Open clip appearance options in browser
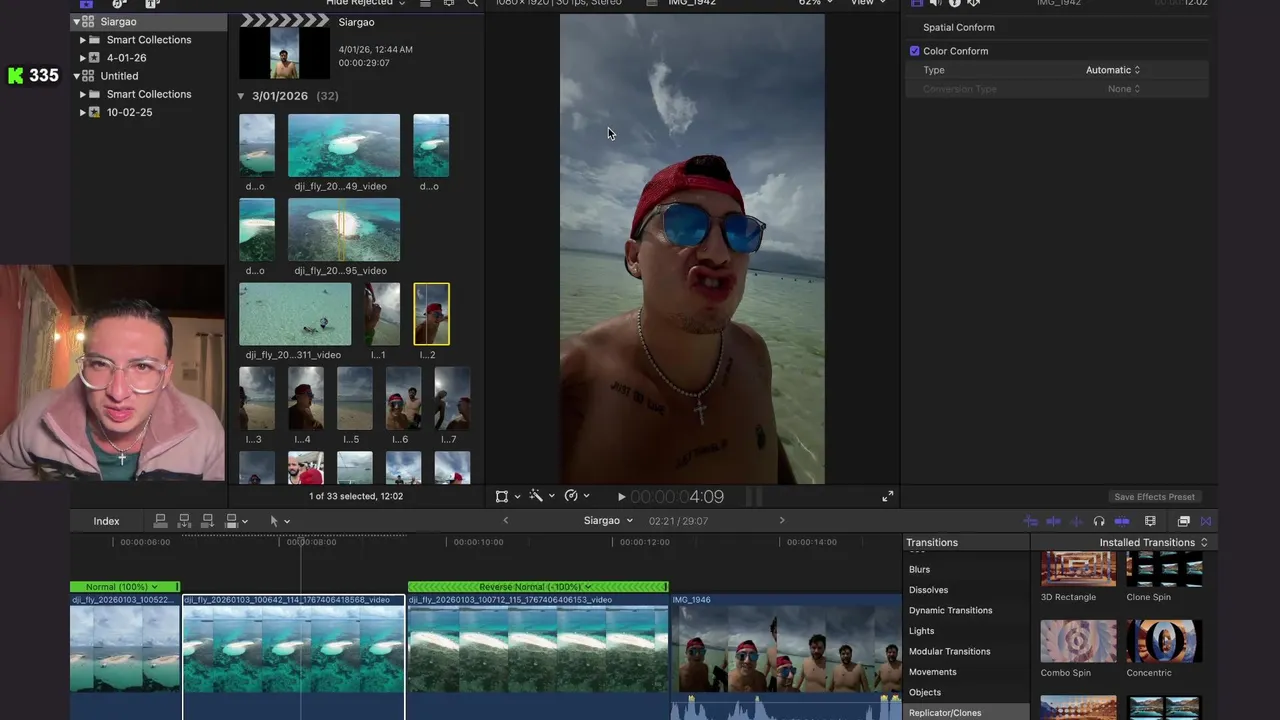1280x720 pixels. click(449, 3)
